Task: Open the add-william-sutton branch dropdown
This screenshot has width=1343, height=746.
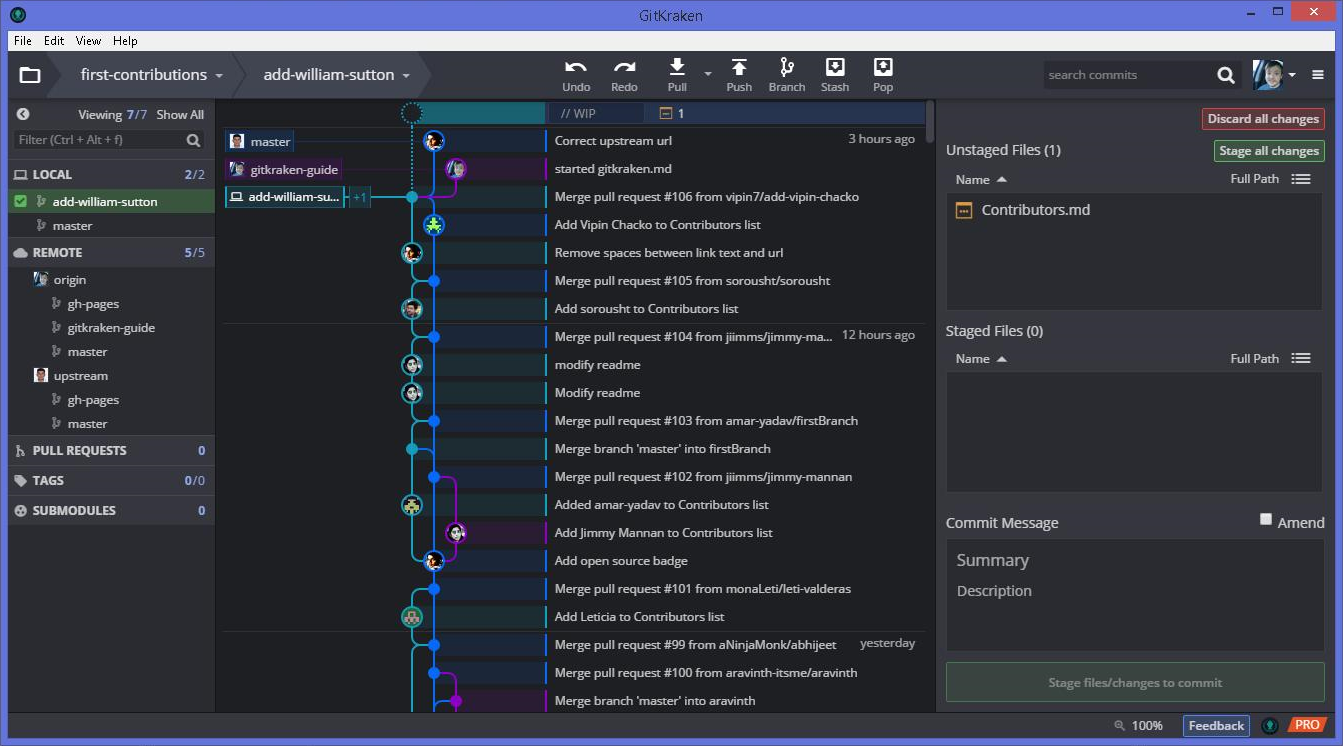Action: point(337,75)
